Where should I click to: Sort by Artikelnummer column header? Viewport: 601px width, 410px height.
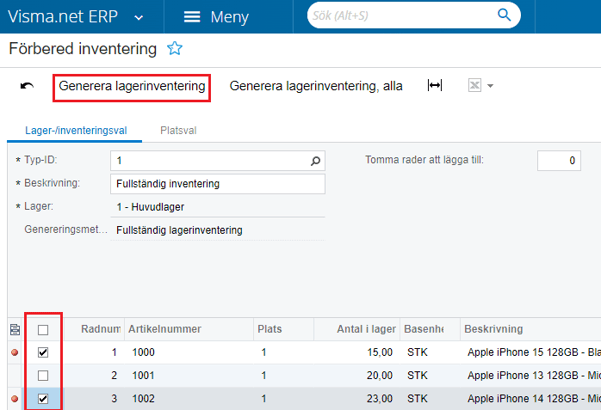165,329
